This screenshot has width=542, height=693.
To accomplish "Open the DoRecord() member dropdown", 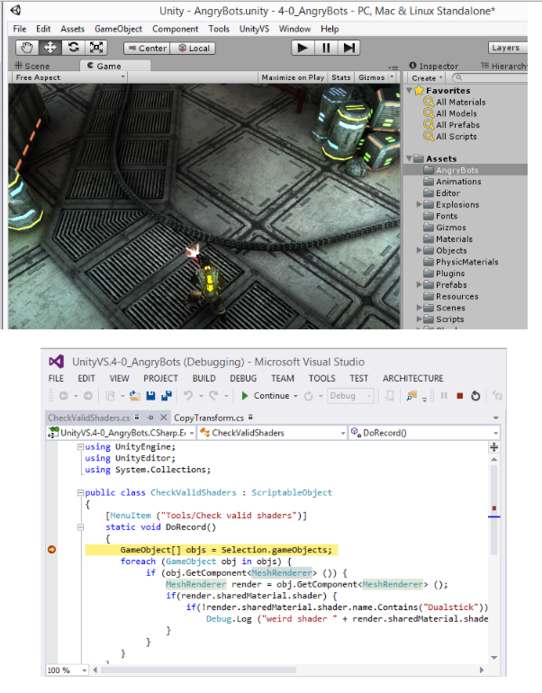I will pos(425,433).
